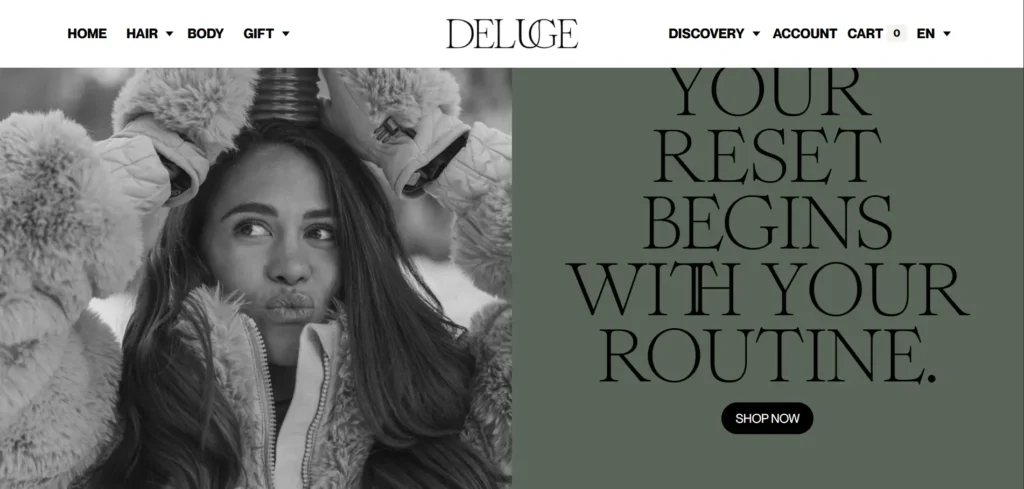Click the word RESET in headline
The width and height of the screenshot is (1024, 489).
tap(767, 155)
